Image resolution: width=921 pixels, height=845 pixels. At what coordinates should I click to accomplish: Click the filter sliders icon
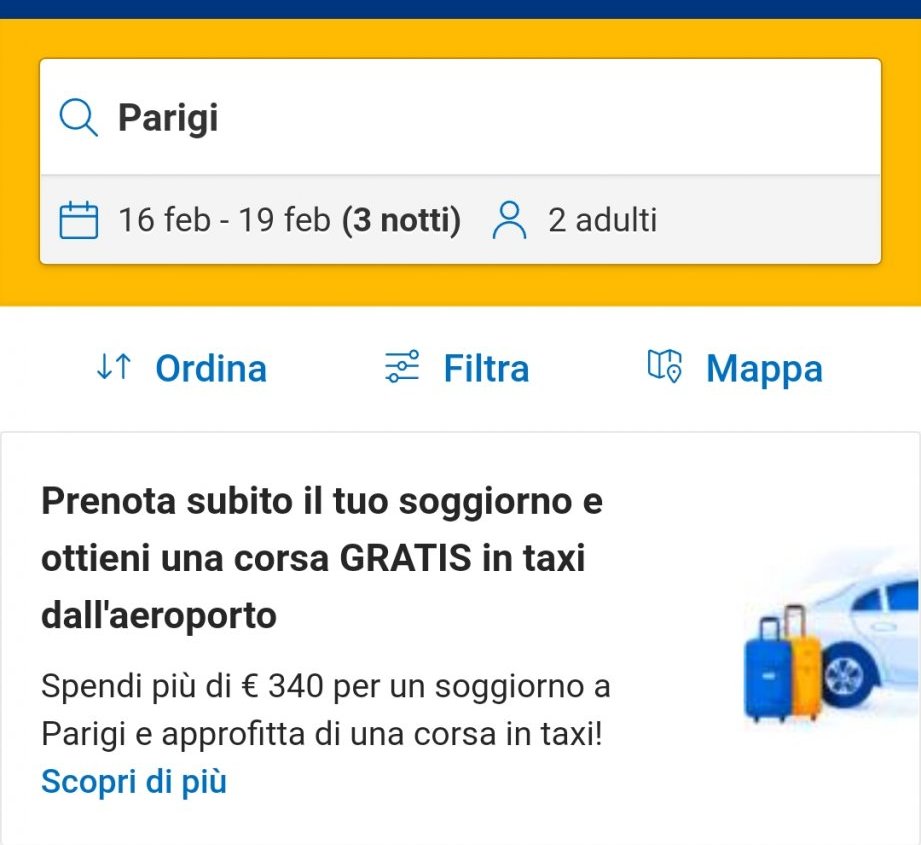click(403, 368)
